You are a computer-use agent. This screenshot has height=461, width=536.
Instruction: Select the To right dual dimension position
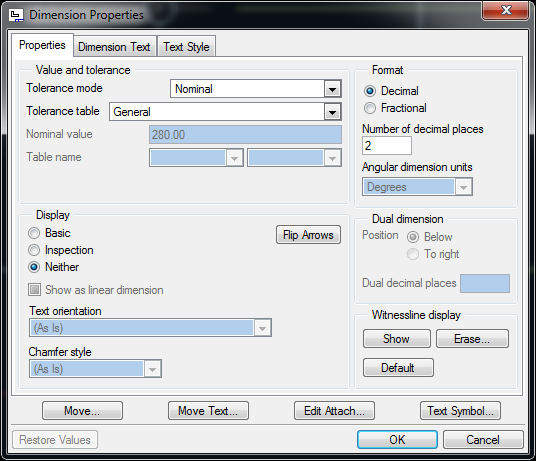[x=413, y=254]
